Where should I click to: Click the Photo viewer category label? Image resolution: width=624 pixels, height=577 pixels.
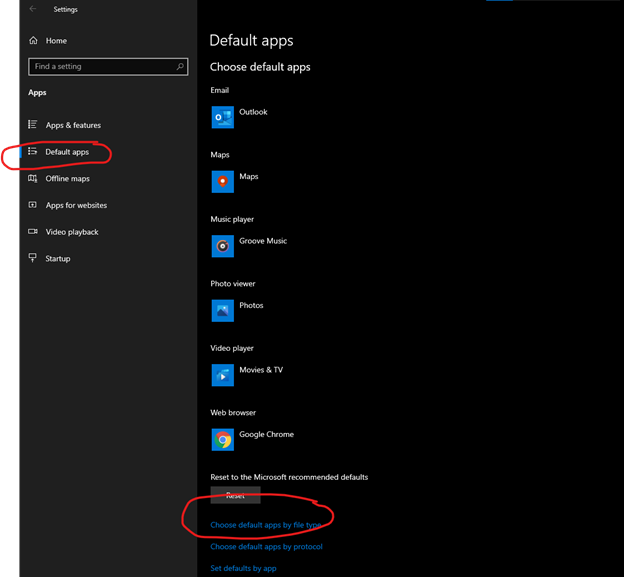coord(233,283)
